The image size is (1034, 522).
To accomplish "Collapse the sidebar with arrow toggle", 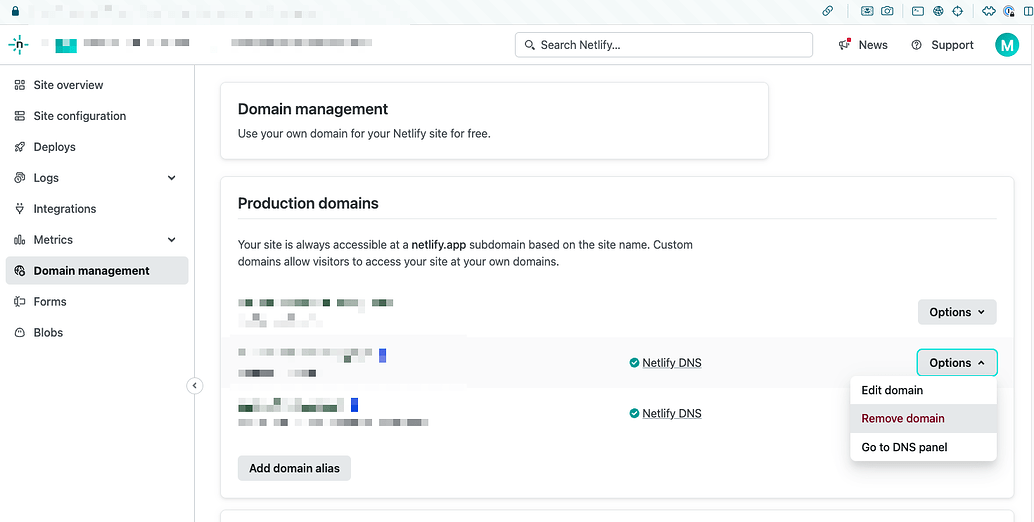I will tap(195, 386).
